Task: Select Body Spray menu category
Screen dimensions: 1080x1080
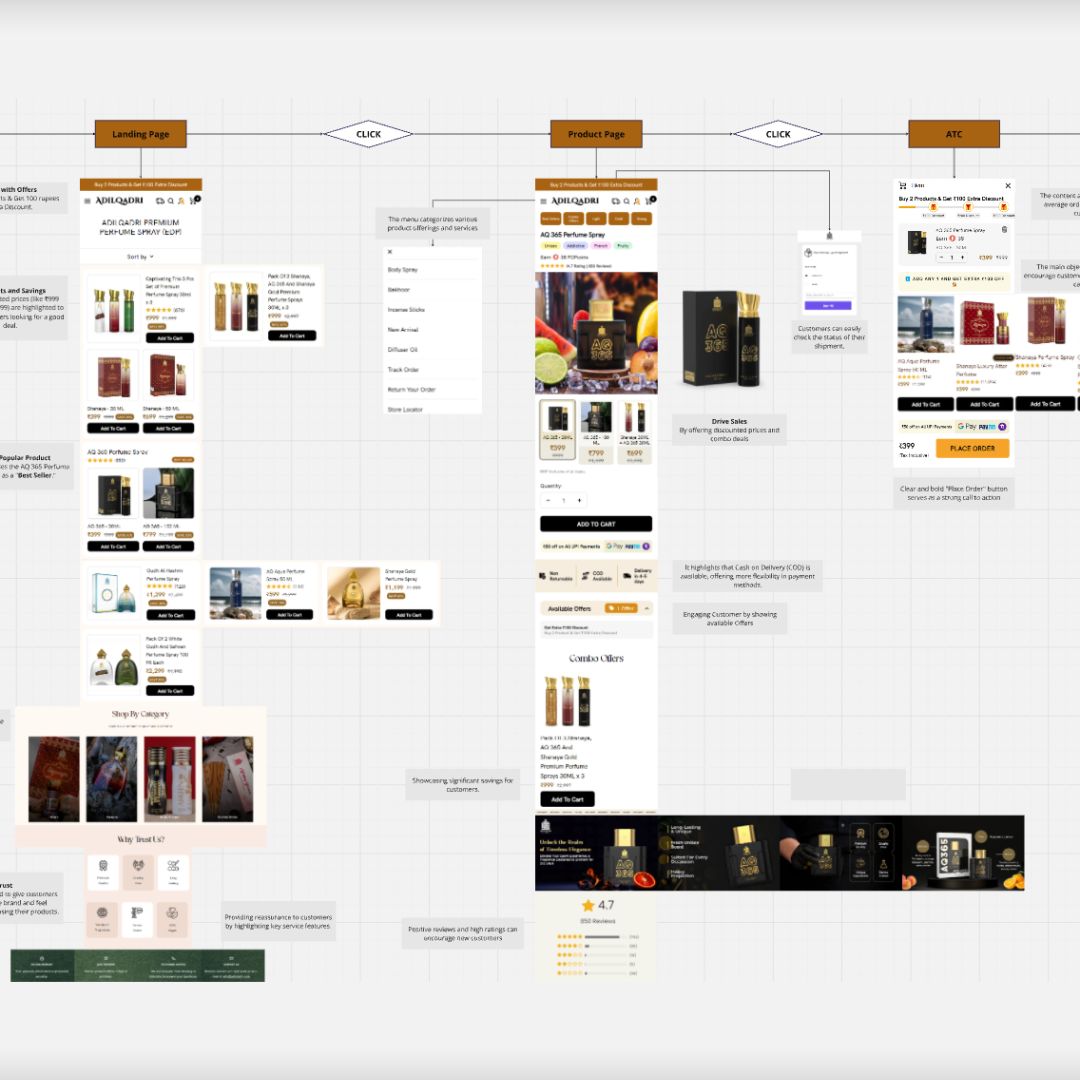Action: 403,270
